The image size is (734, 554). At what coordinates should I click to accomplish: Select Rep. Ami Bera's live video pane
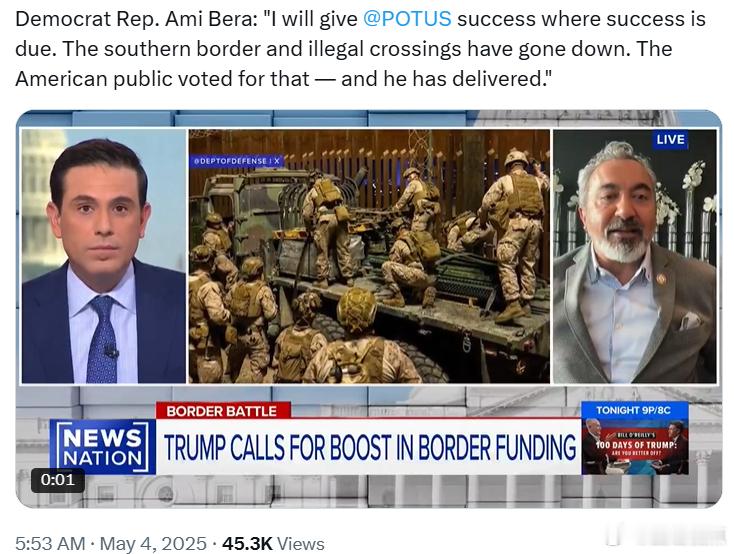[635, 257]
